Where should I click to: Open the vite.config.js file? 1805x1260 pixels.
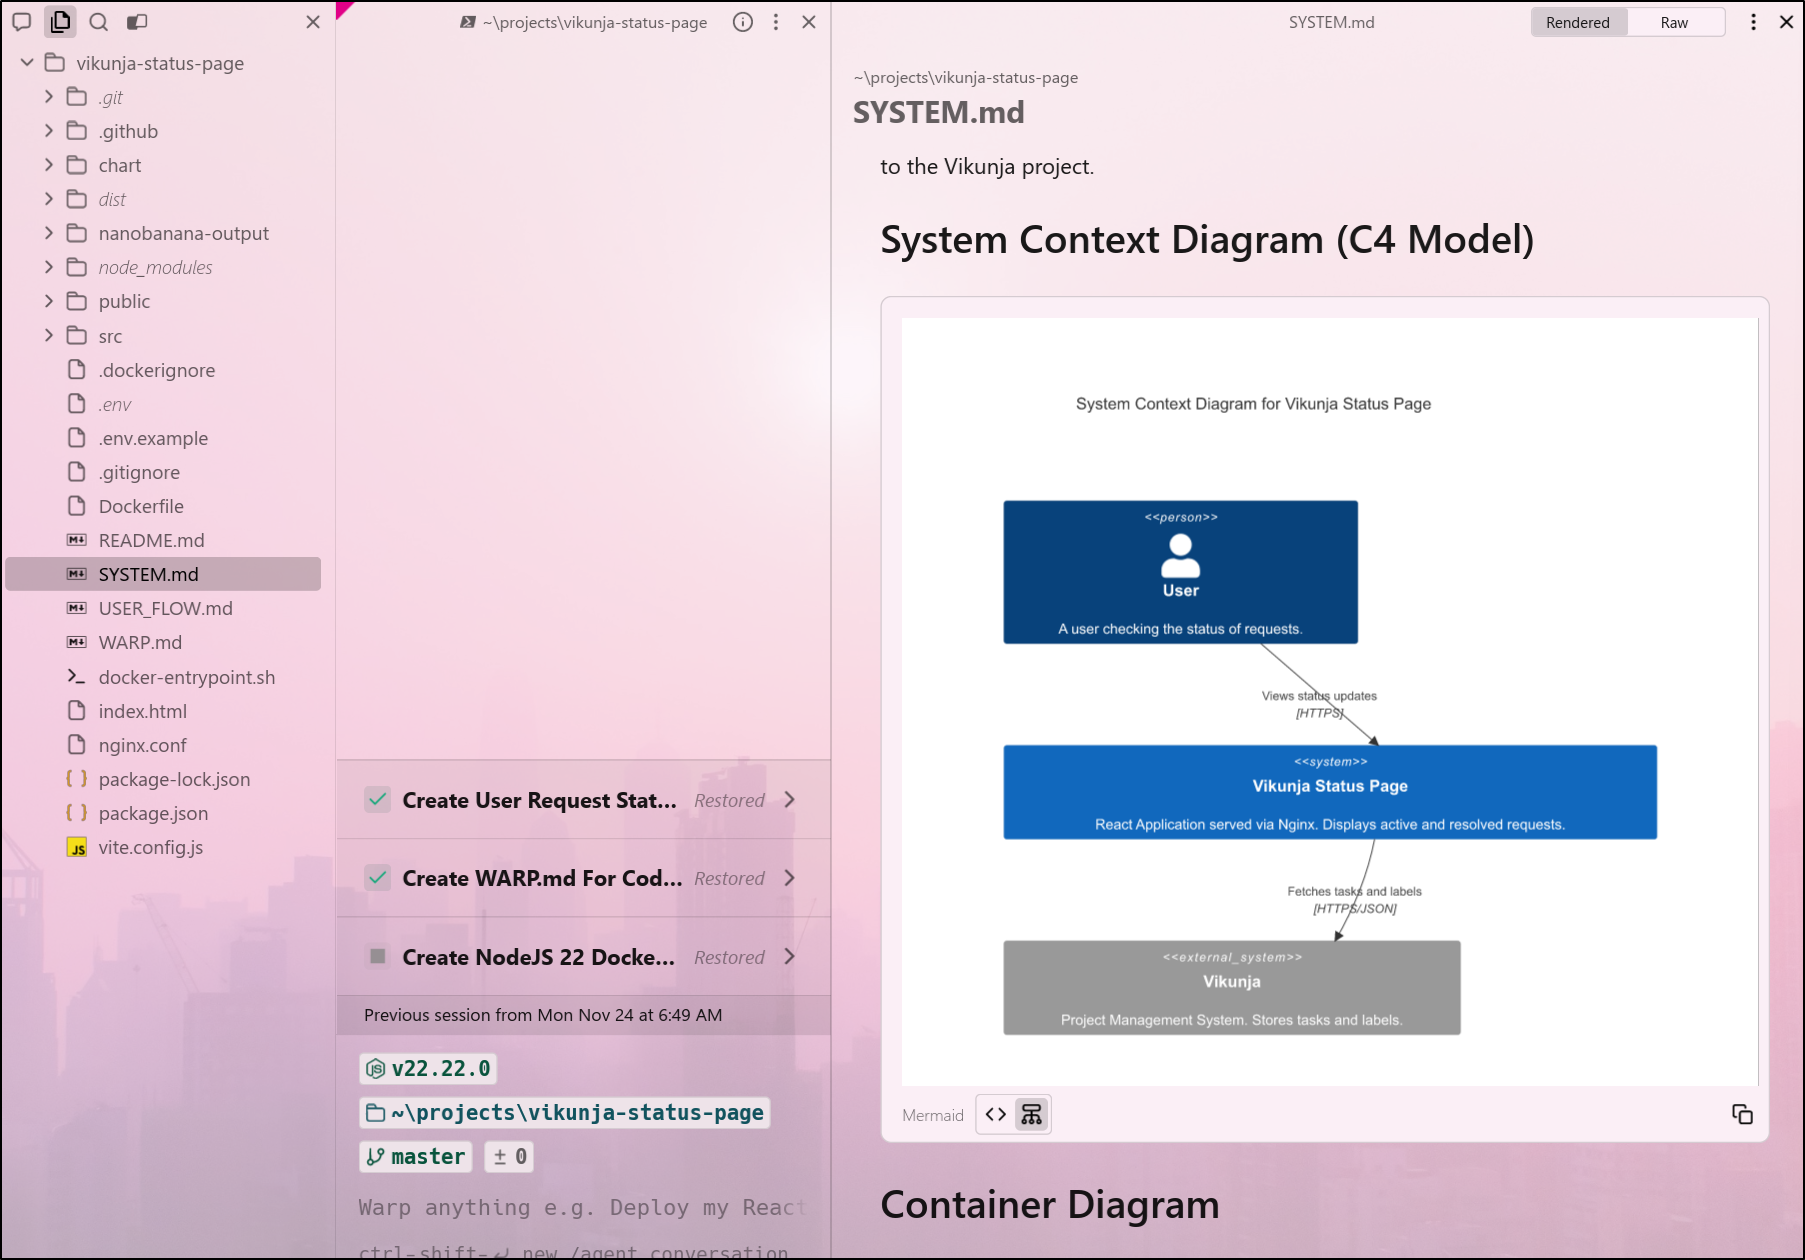163,847
